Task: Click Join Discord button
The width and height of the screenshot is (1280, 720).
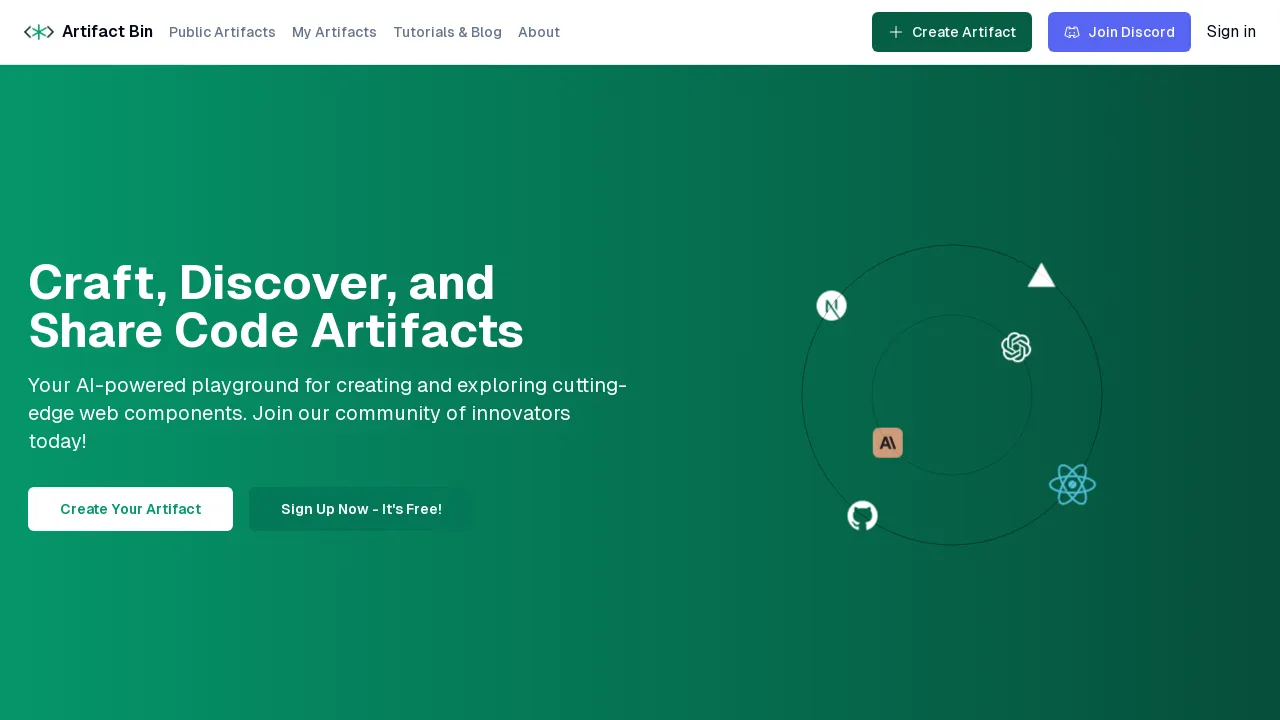Action: pos(1119,32)
